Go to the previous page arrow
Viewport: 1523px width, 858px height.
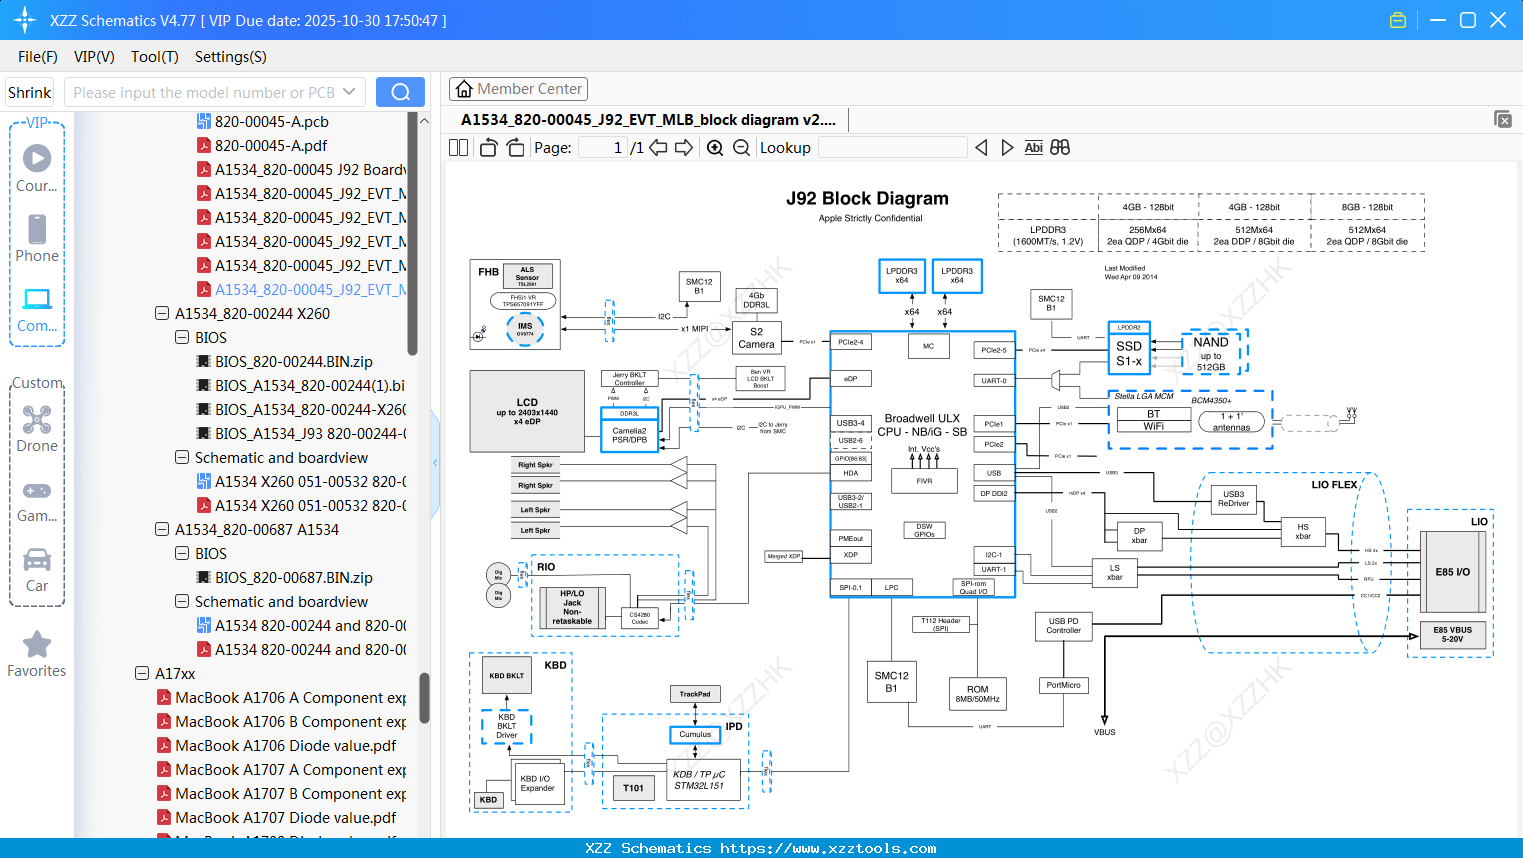click(658, 148)
